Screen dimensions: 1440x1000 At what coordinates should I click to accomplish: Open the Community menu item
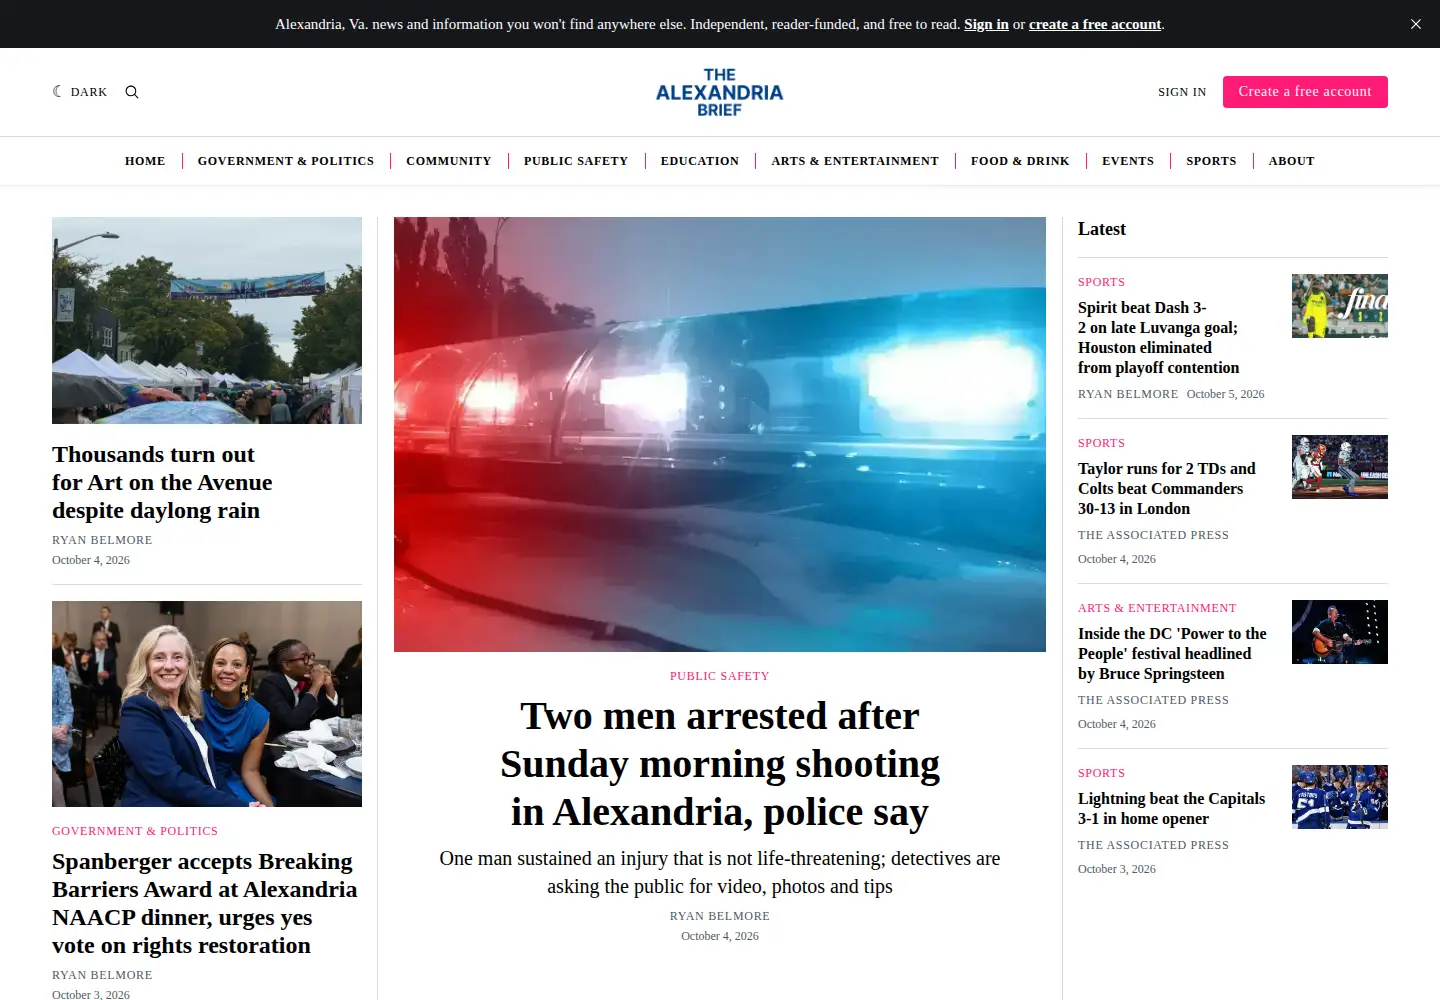pos(449,161)
